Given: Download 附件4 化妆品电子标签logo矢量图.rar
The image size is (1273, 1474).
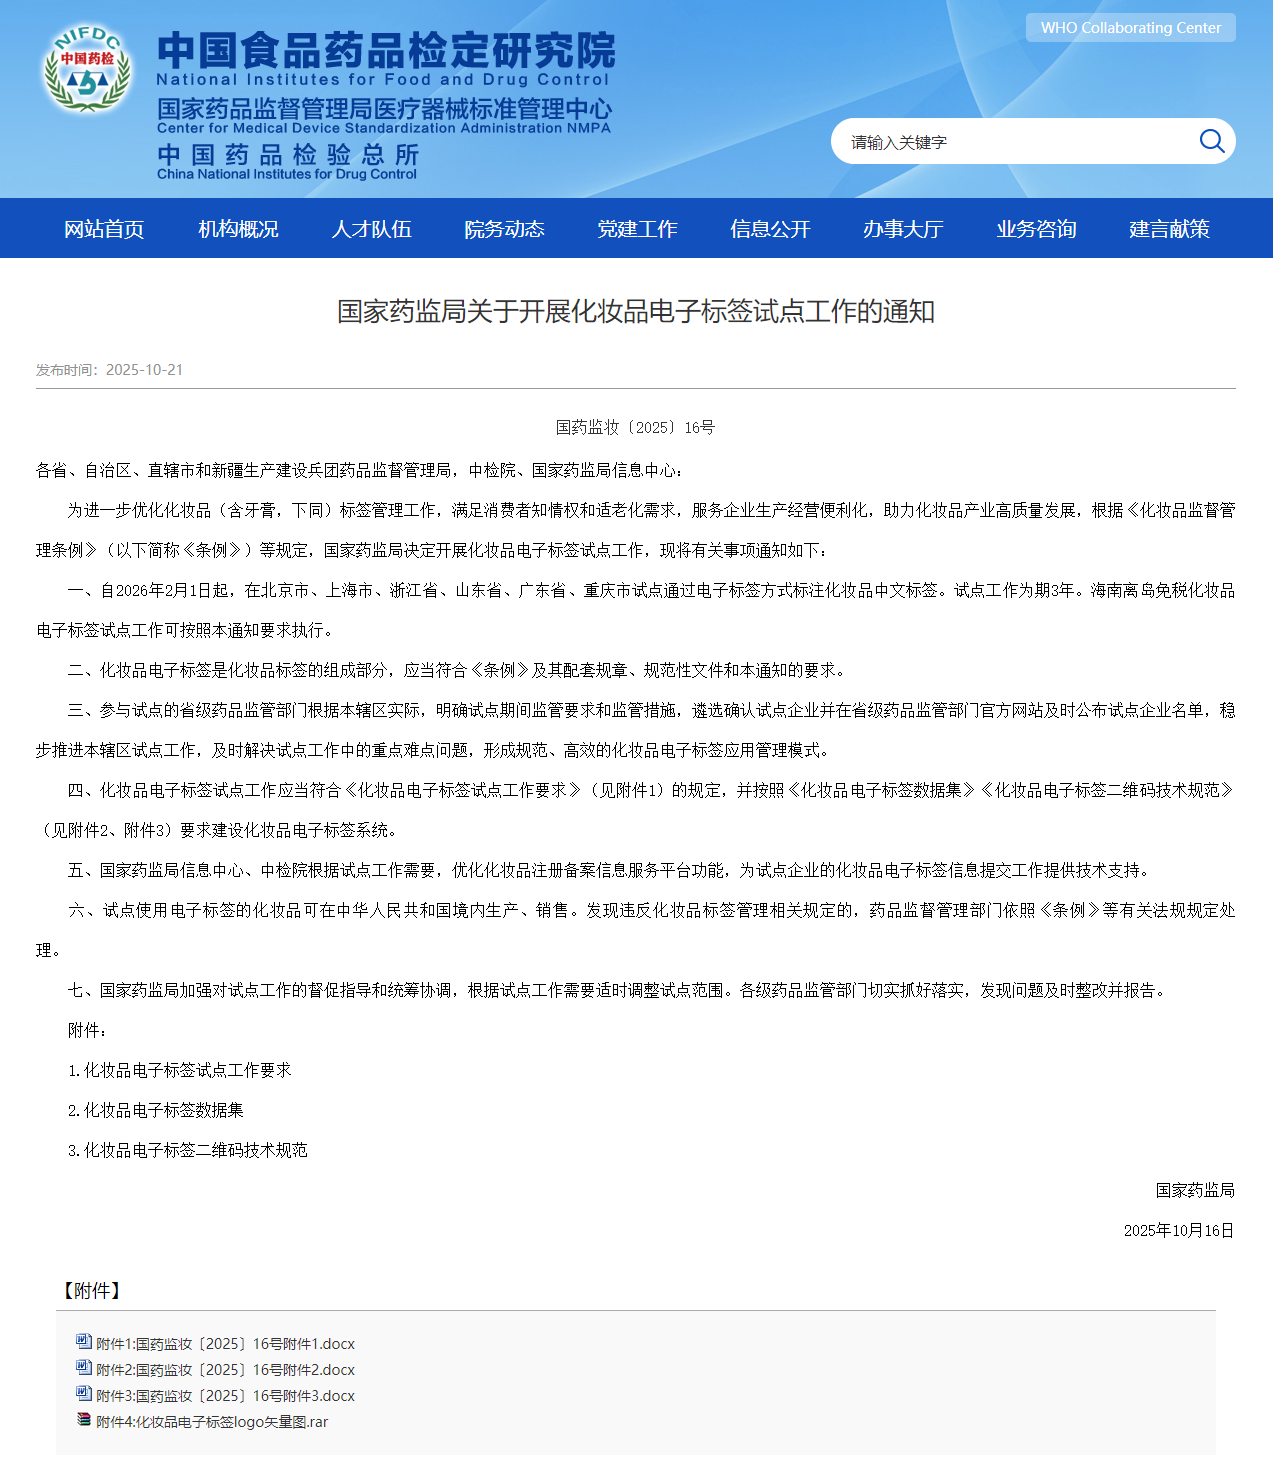Looking at the screenshot, I should [212, 1422].
